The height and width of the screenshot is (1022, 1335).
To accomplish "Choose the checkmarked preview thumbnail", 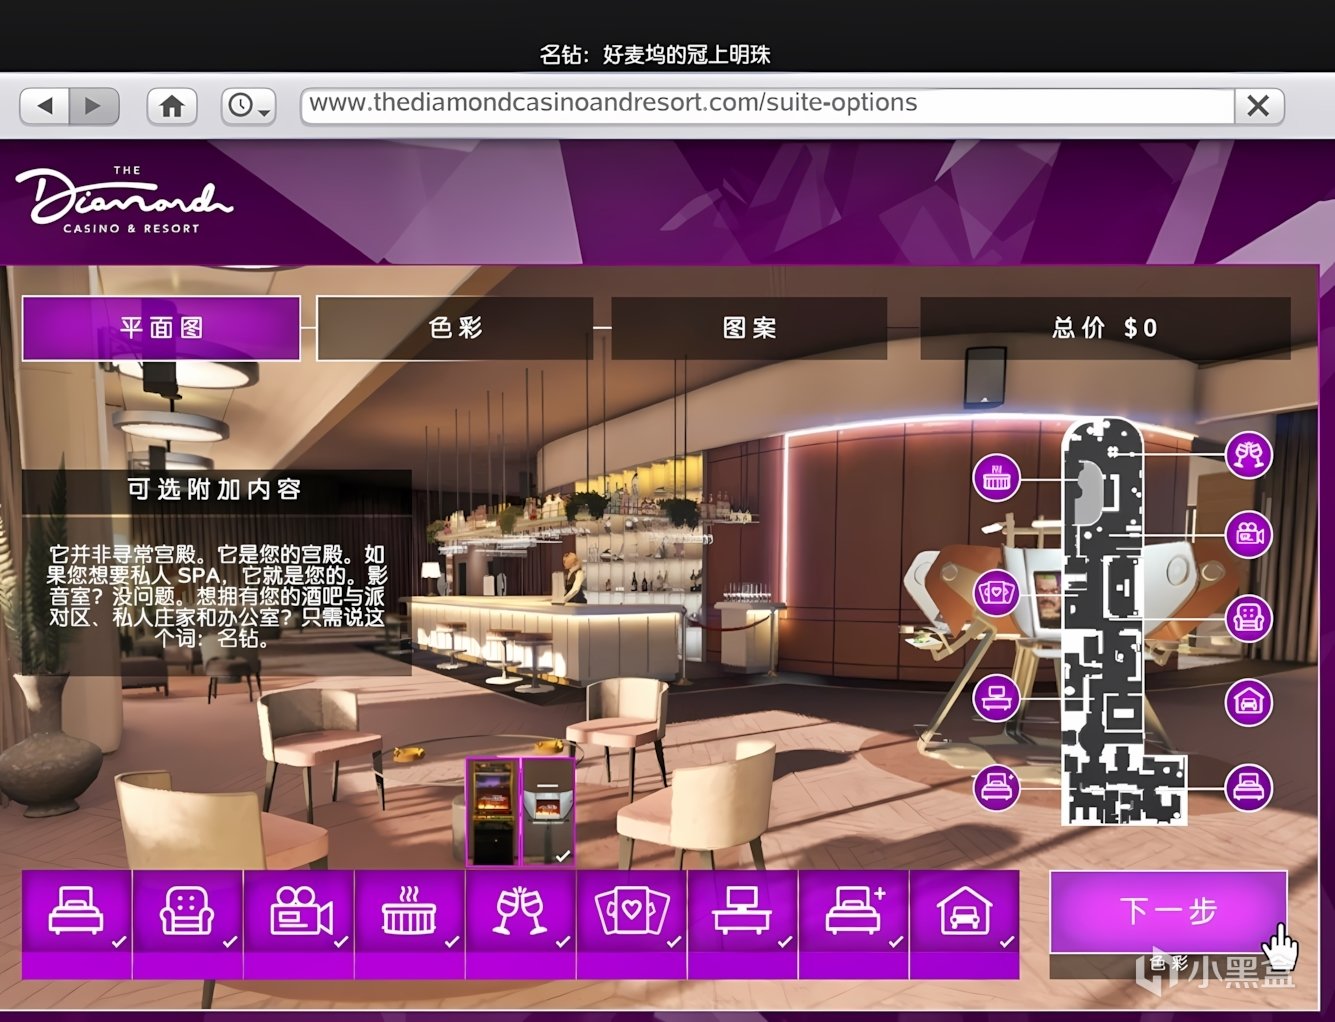I will (548, 811).
